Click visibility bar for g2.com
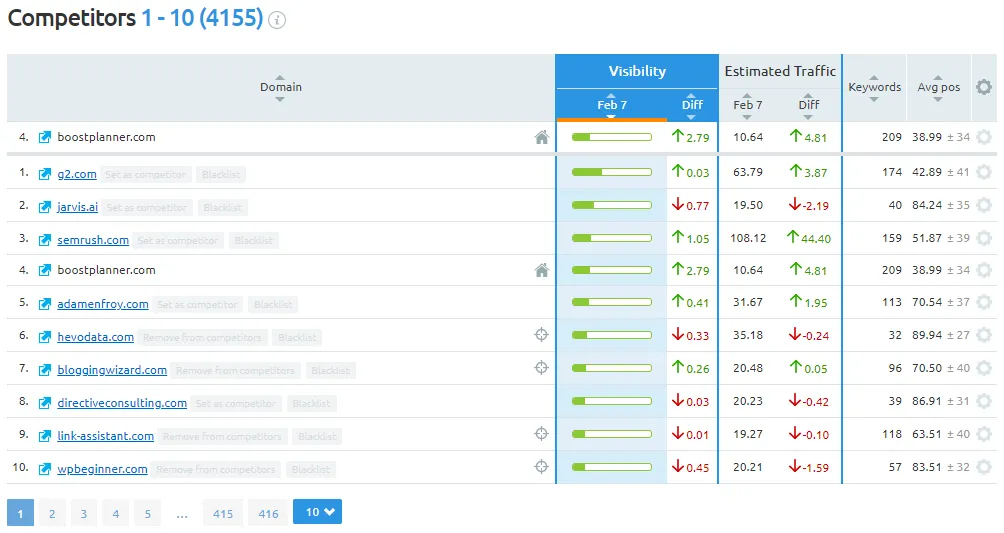 coord(611,172)
